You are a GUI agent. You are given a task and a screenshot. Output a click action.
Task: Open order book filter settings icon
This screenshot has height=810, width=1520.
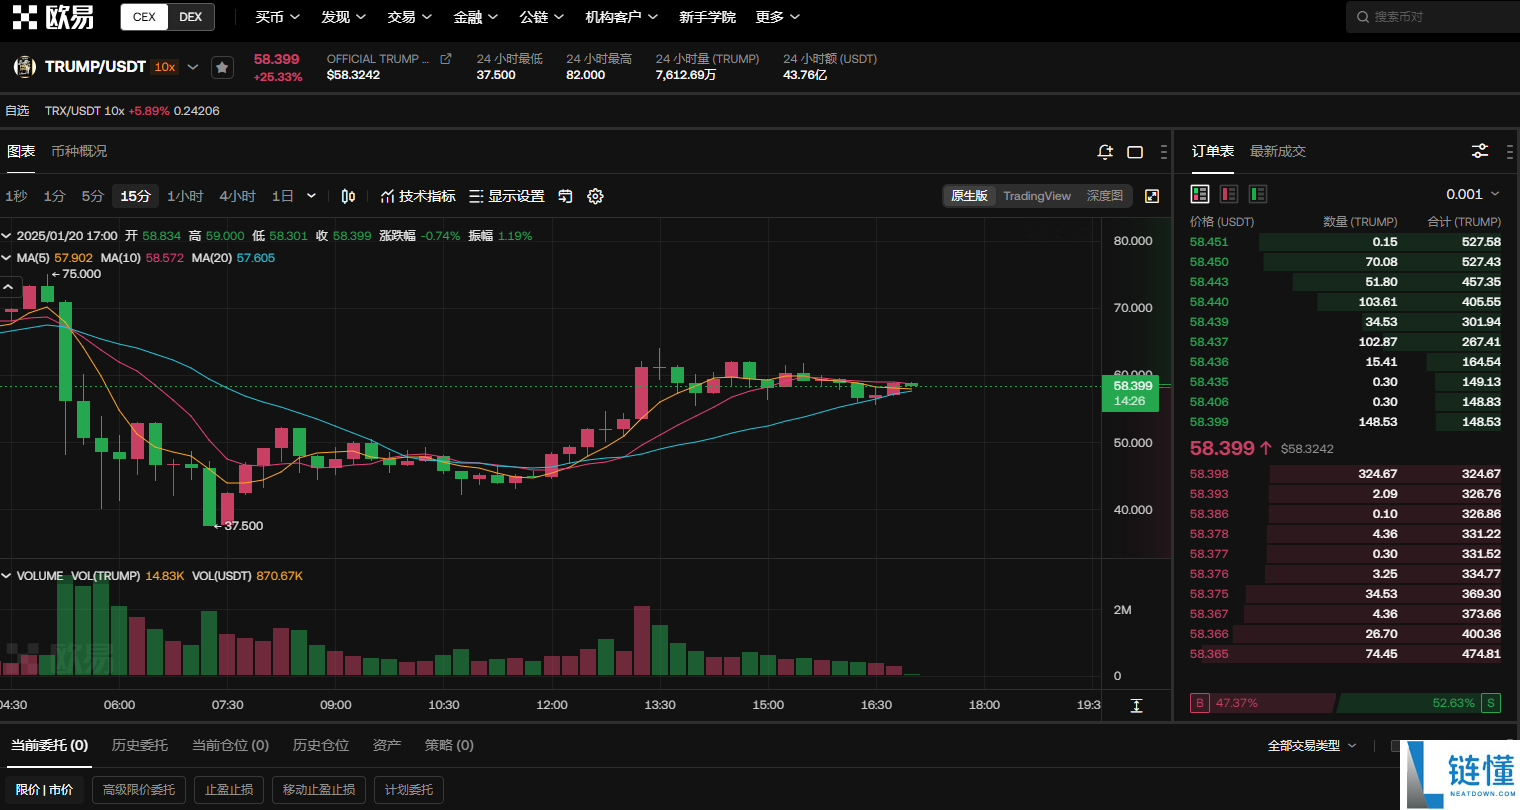tap(1480, 151)
